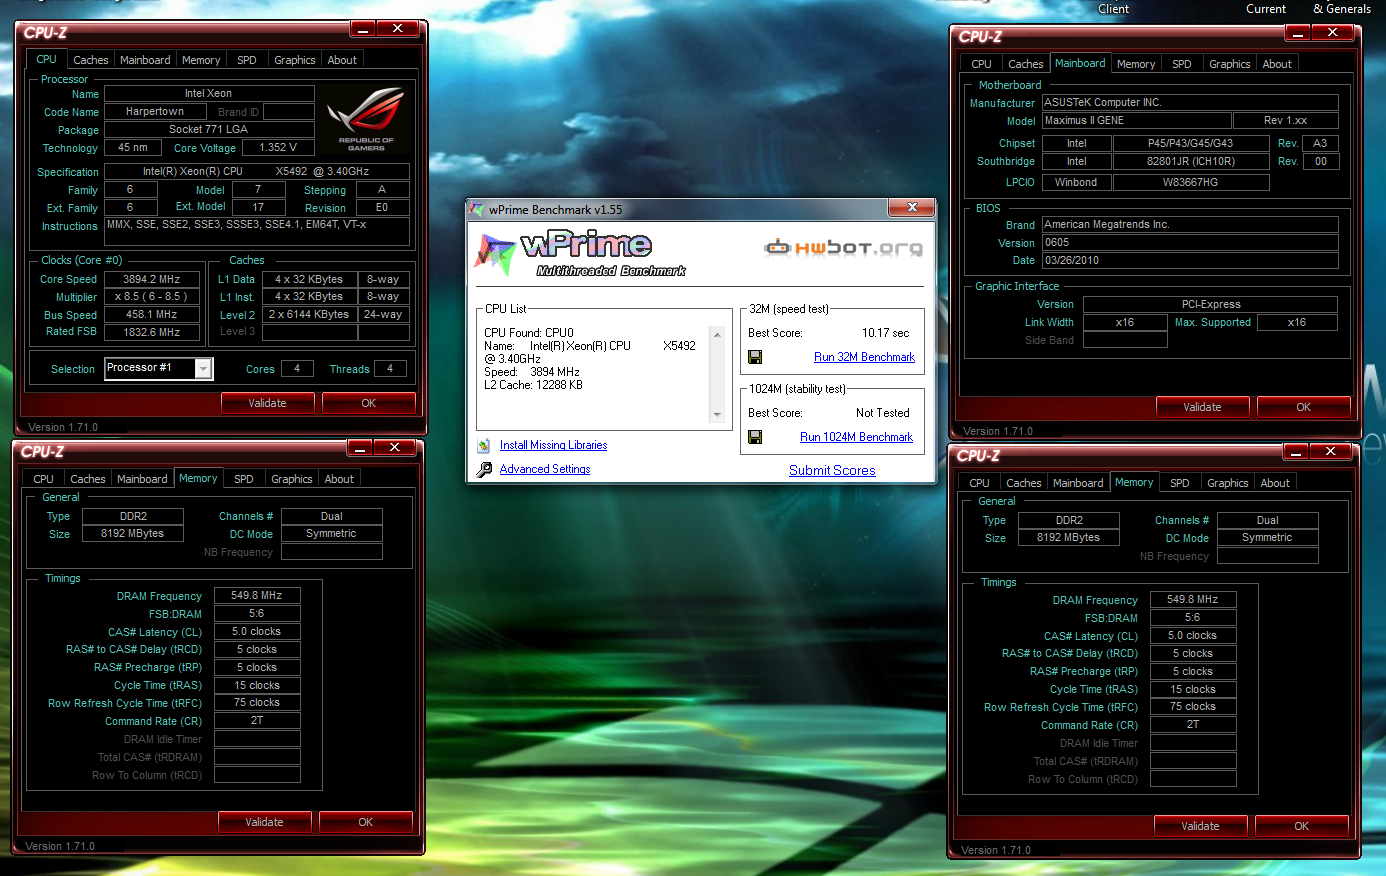Click Submit Scores link
The width and height of the screenshot is (1386, 876).
(832, 470)
